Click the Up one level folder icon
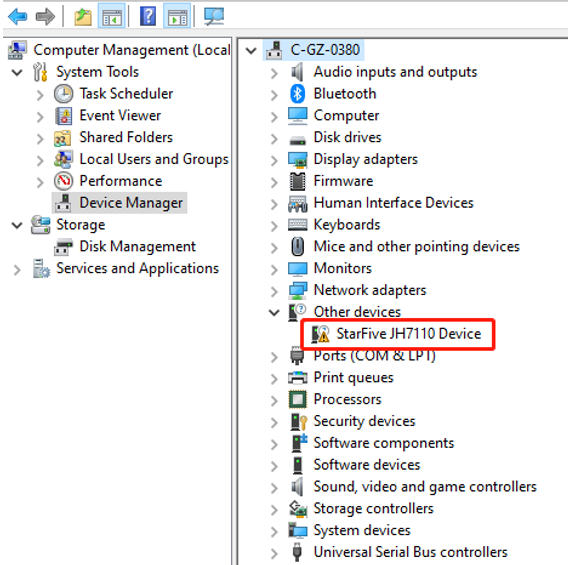The height and width of the screenshot is (565, 568). coord(83,16)
